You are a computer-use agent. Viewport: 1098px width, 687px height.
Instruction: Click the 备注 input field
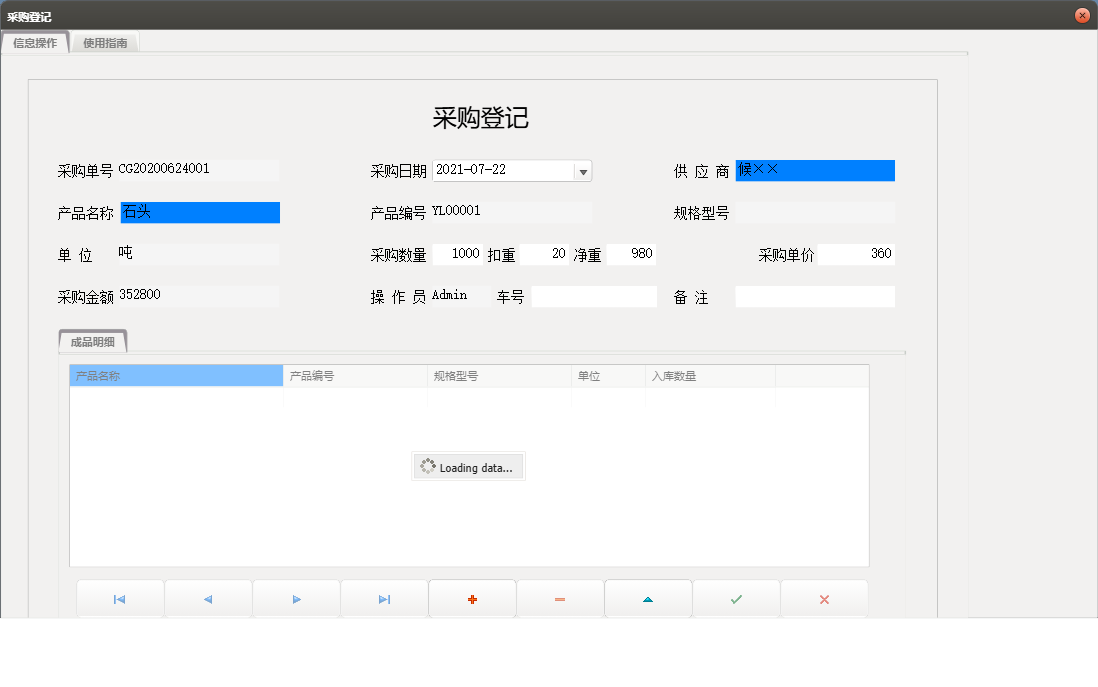[x=815, y=296]
